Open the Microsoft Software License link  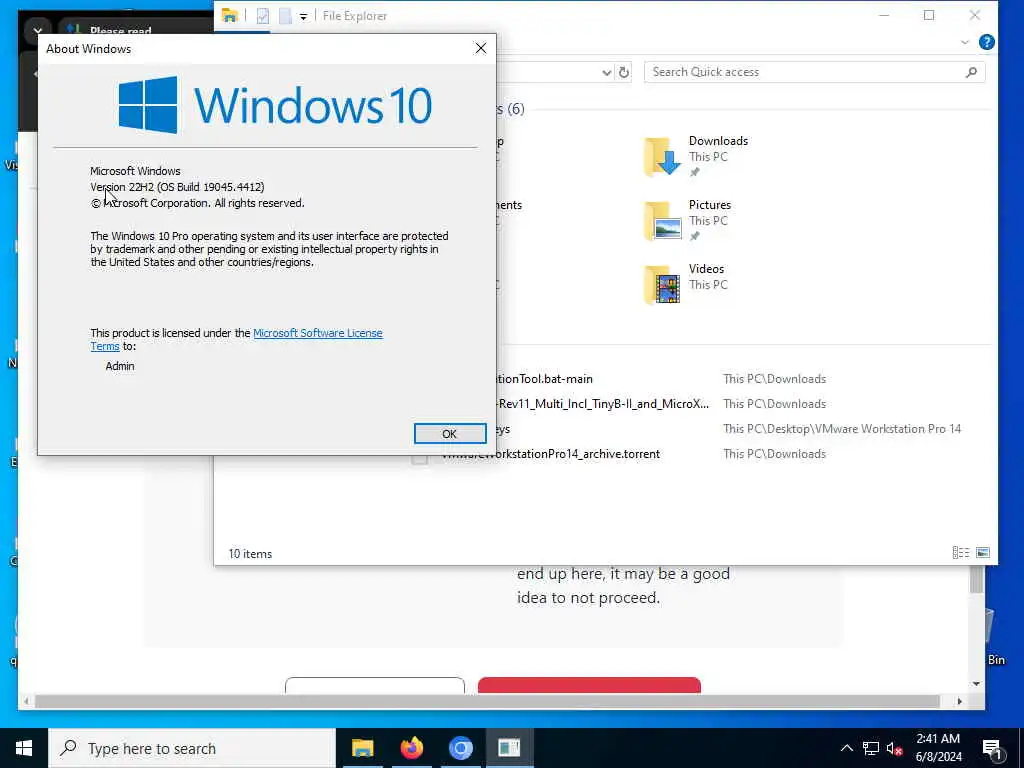point(317,333)
